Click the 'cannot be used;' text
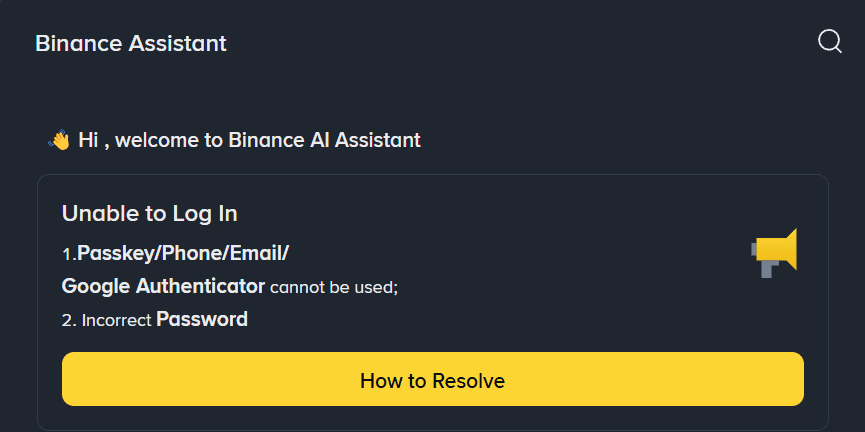Viewport: 865px width, 432px height. click(x=334, y=288)
